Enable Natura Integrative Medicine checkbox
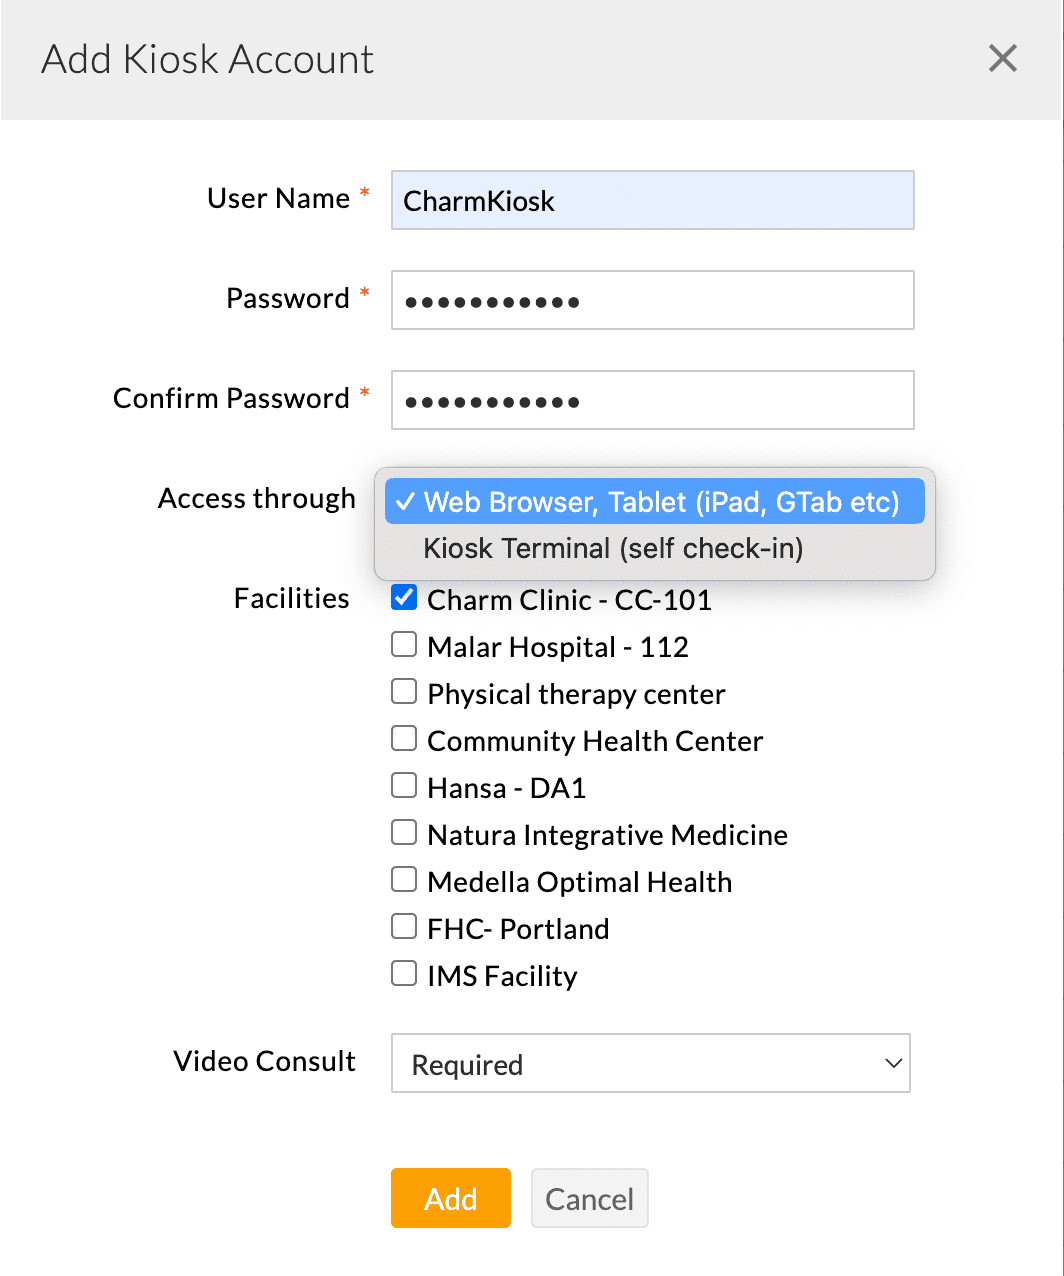 click(x=404, y=833)
